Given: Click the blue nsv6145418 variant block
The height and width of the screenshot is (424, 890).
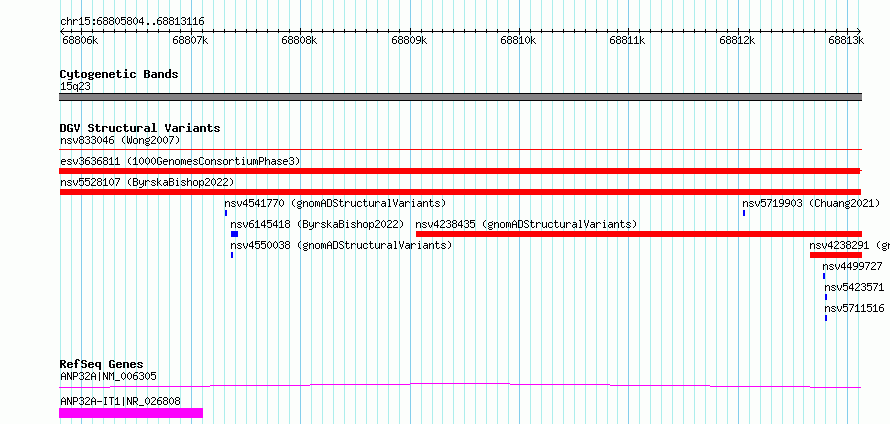Looking at the screenshot, I should pos(234,234).
